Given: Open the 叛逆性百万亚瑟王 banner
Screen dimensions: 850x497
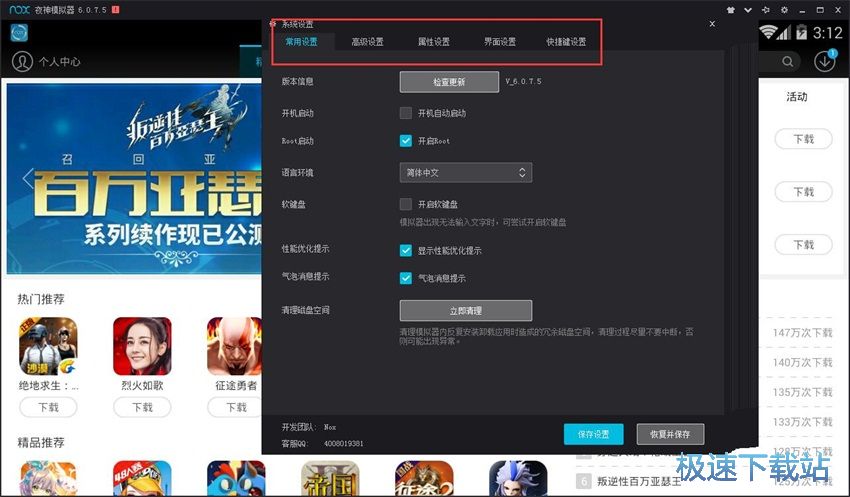Looking at the screenshot, I should tap(134, 178).
